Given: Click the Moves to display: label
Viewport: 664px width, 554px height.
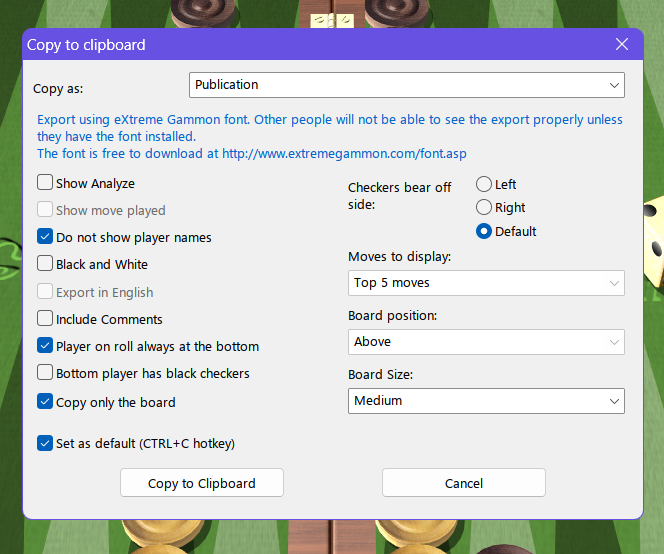Looking at the screenshot, I should tap(399, 257).
